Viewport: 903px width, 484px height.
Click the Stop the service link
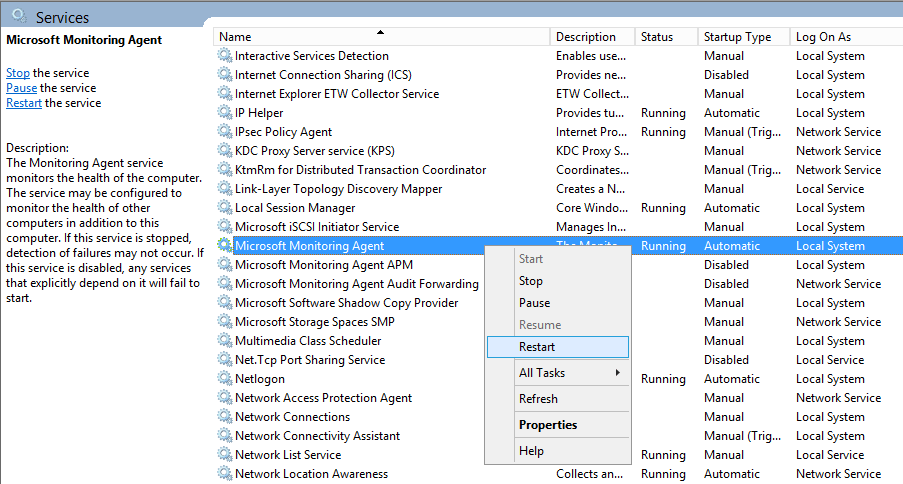17,73
